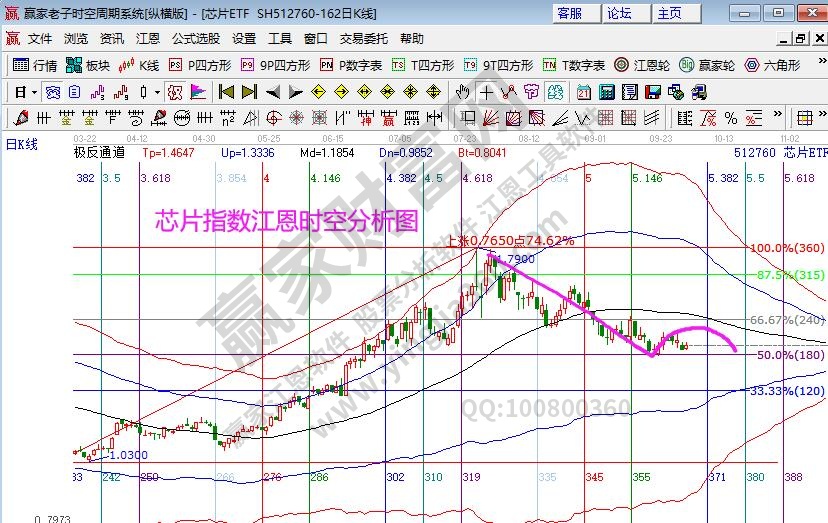Click the calculator icon in toolbar
828x523 pixels.
[x=606, y=92]
